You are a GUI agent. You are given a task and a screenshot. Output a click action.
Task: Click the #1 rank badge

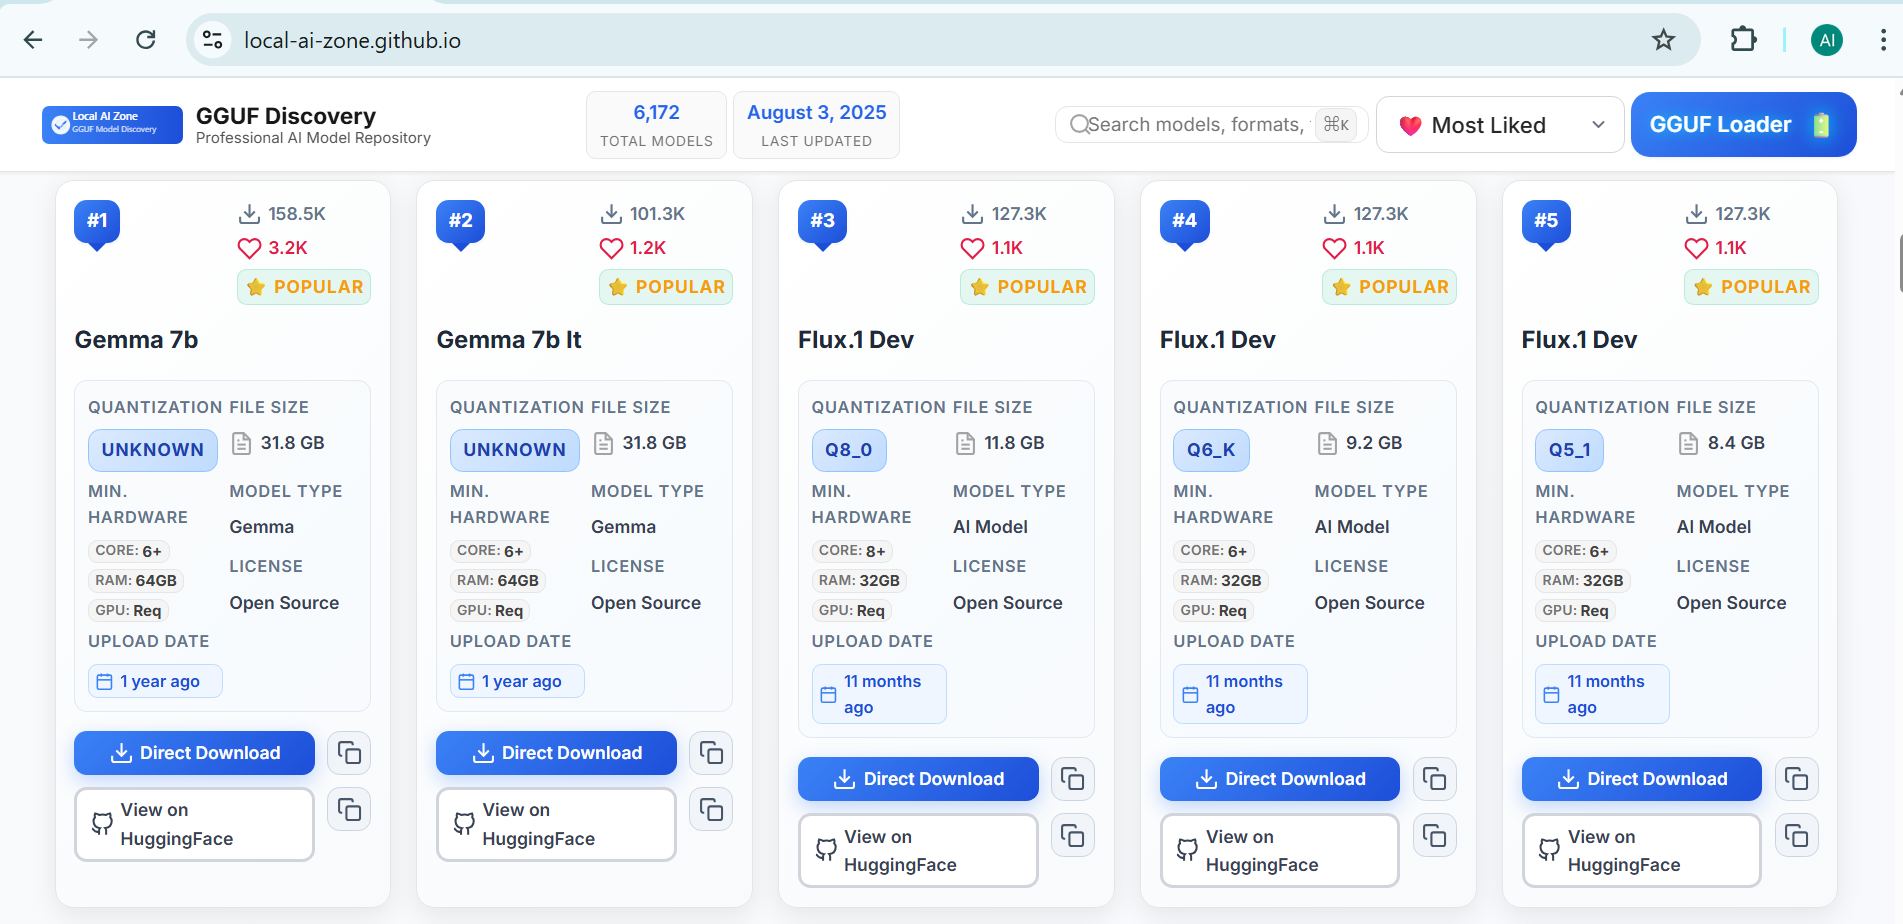(x=97, y=222)
